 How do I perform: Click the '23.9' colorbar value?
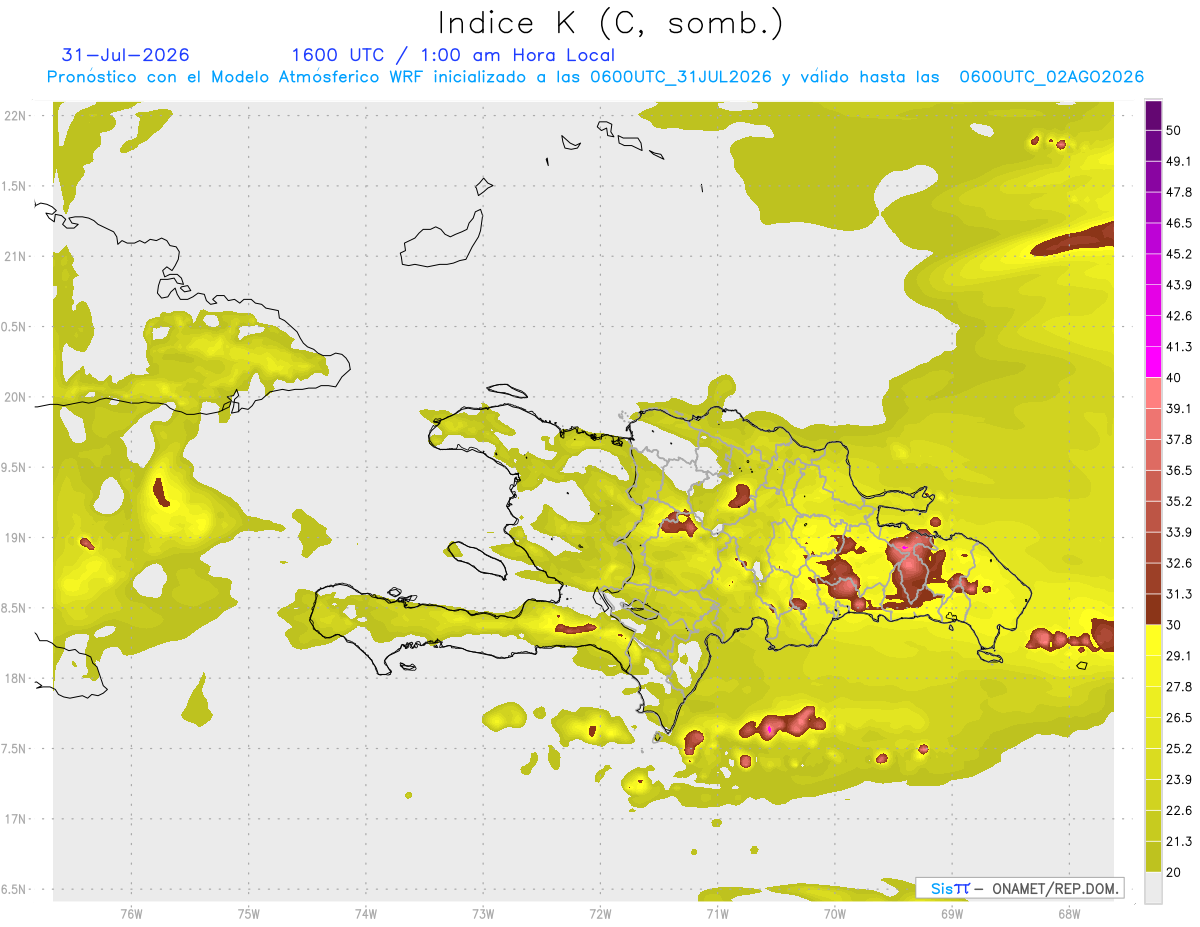coord(1179,780)
